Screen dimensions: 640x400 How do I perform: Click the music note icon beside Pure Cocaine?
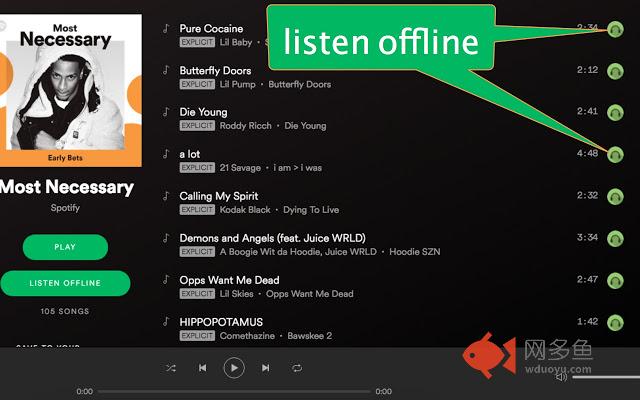pyautogui.click(x=166, y=28)
